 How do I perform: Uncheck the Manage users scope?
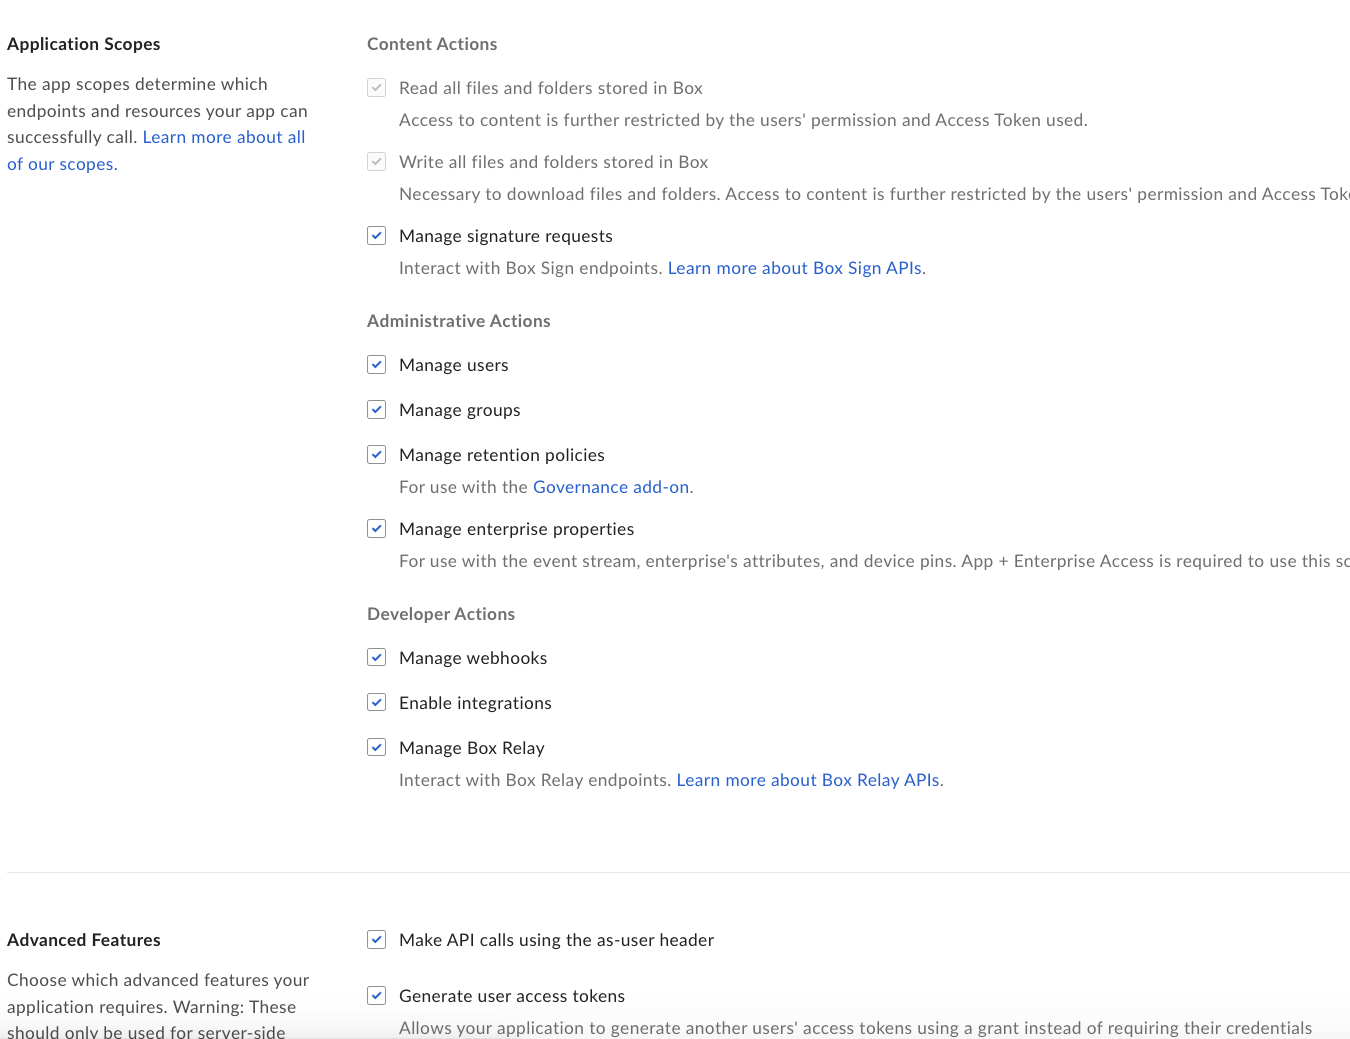[377, 365]
